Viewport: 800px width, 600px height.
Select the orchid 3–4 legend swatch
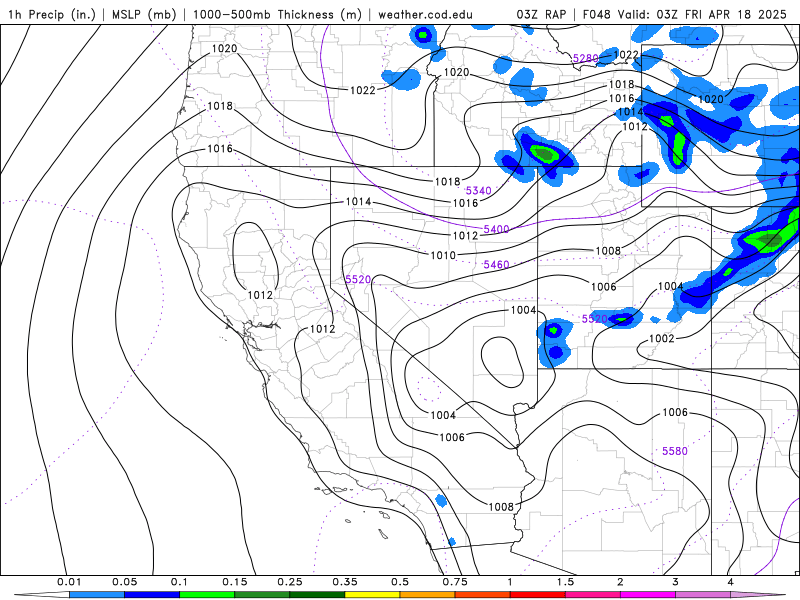(703, 595)
